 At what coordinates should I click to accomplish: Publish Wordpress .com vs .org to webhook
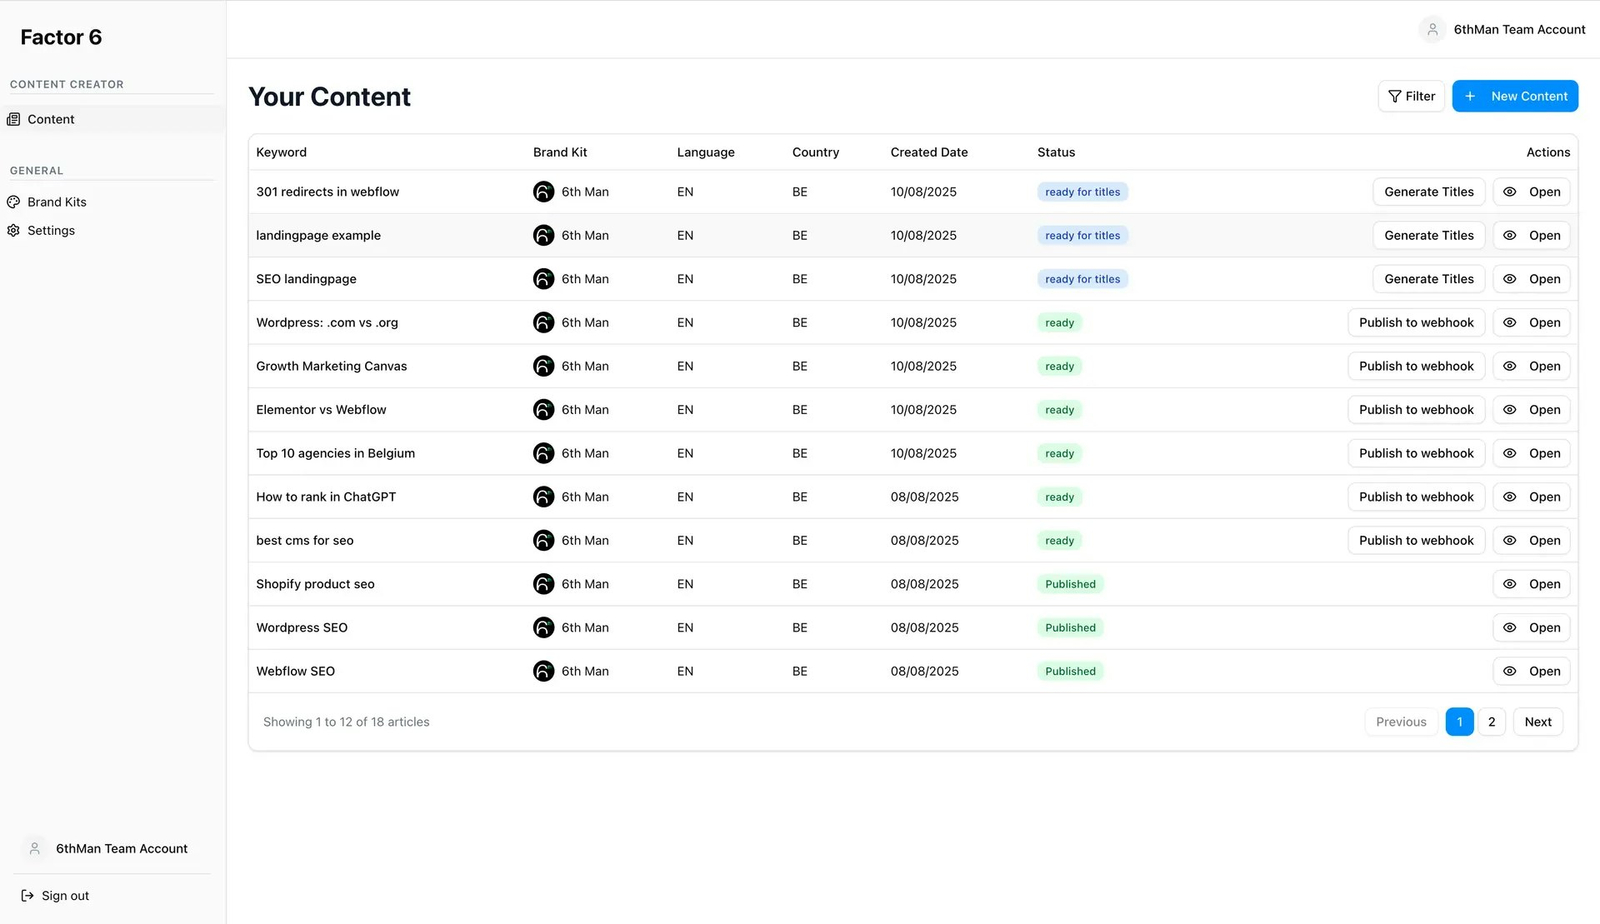1416,322
